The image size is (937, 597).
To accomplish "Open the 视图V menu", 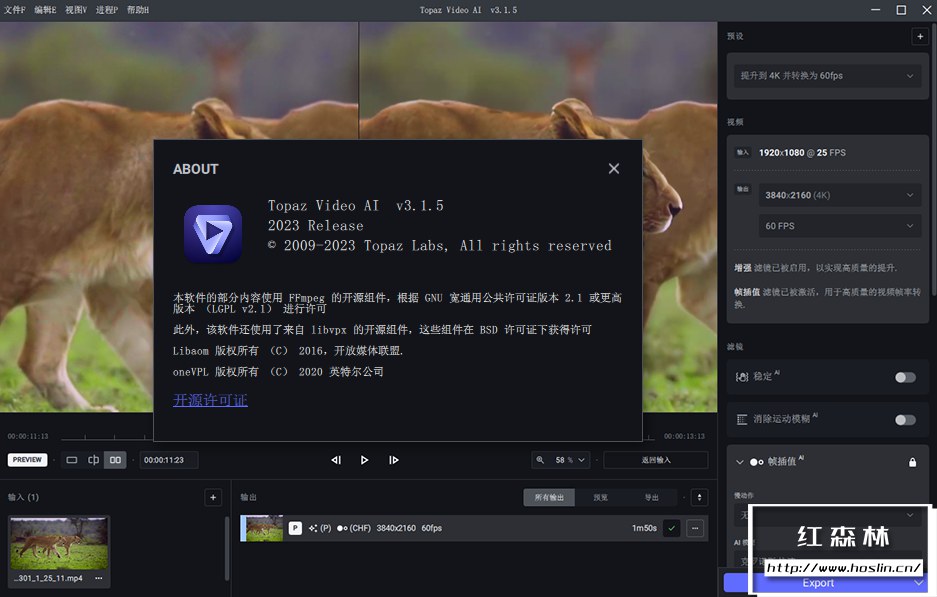I will [76, 10].
